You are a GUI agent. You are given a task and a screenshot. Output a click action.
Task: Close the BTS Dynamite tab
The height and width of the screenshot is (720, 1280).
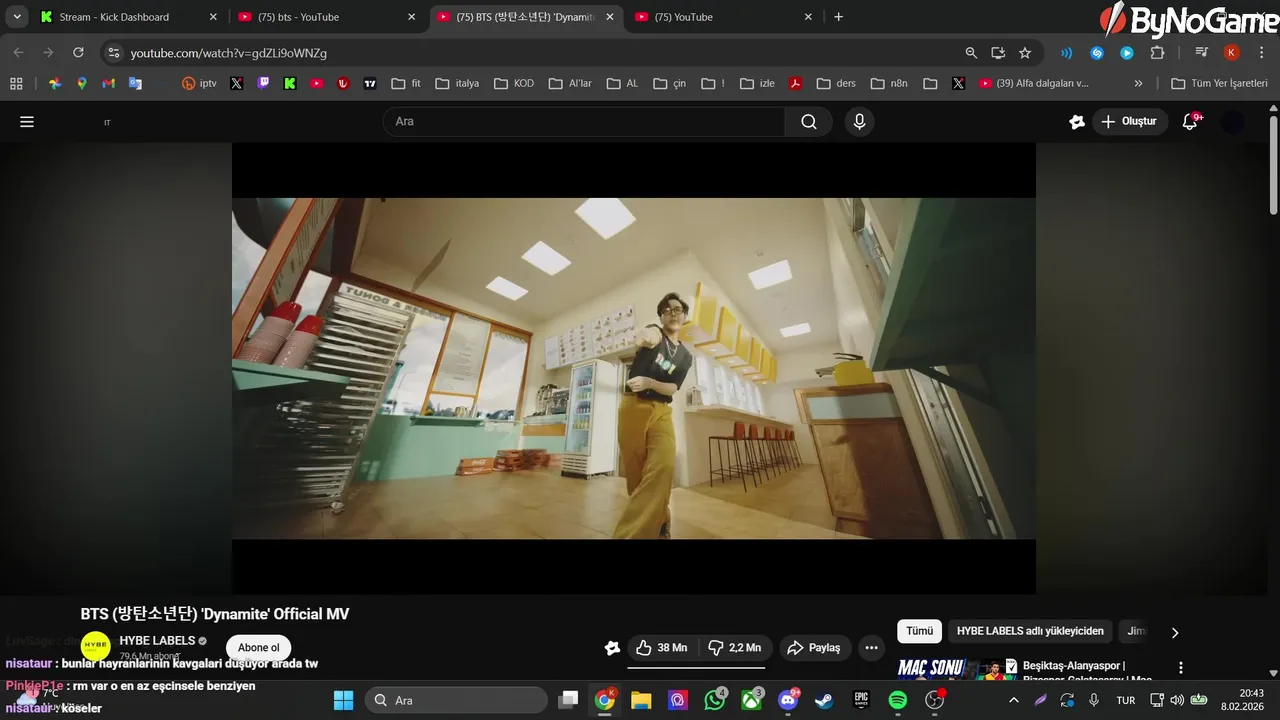pos(610,17)
